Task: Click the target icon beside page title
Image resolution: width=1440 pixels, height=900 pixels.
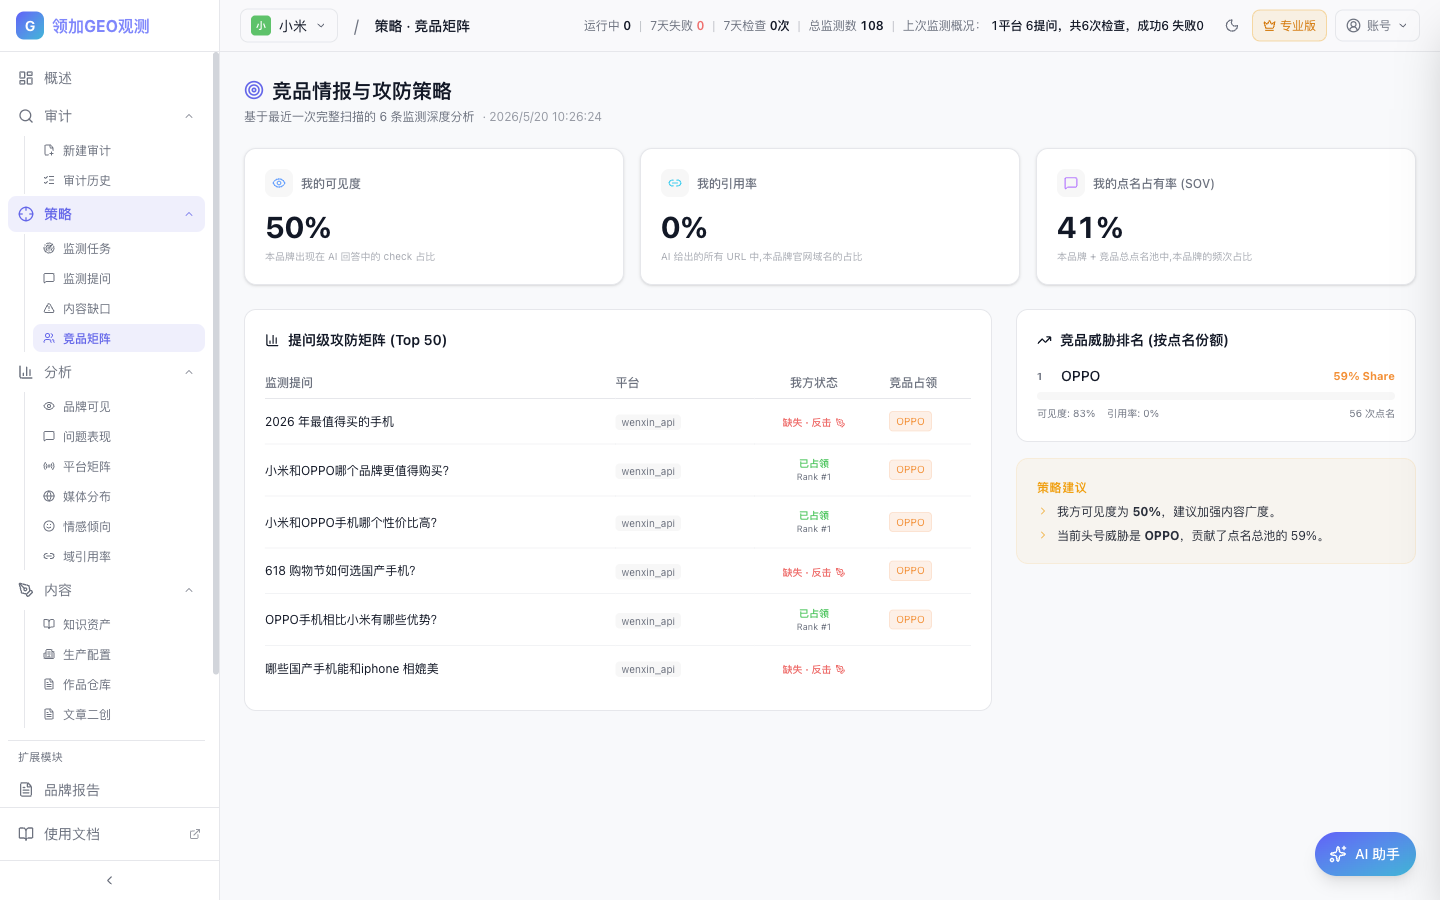Action: click(x=254, y=91)
